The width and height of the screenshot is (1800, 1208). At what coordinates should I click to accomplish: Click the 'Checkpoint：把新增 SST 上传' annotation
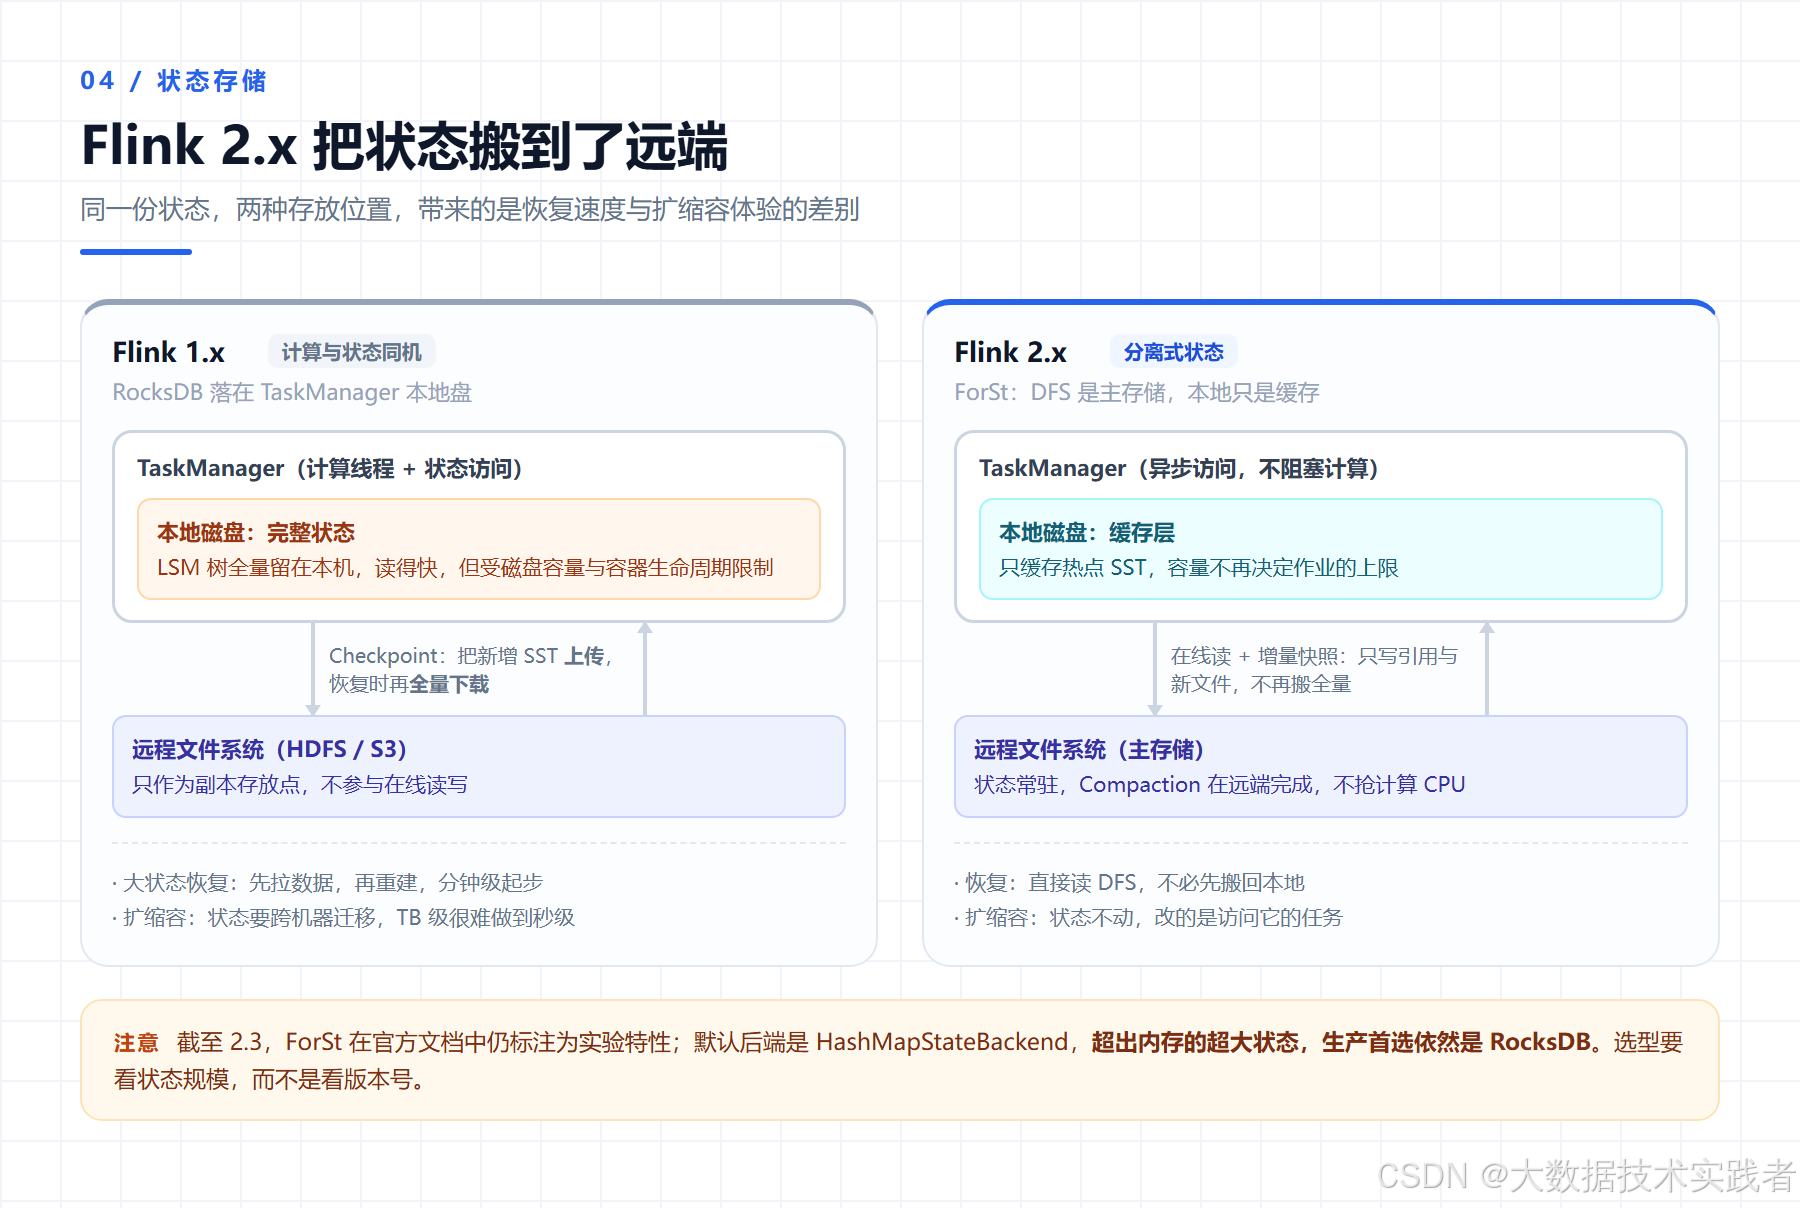point(470,656)
